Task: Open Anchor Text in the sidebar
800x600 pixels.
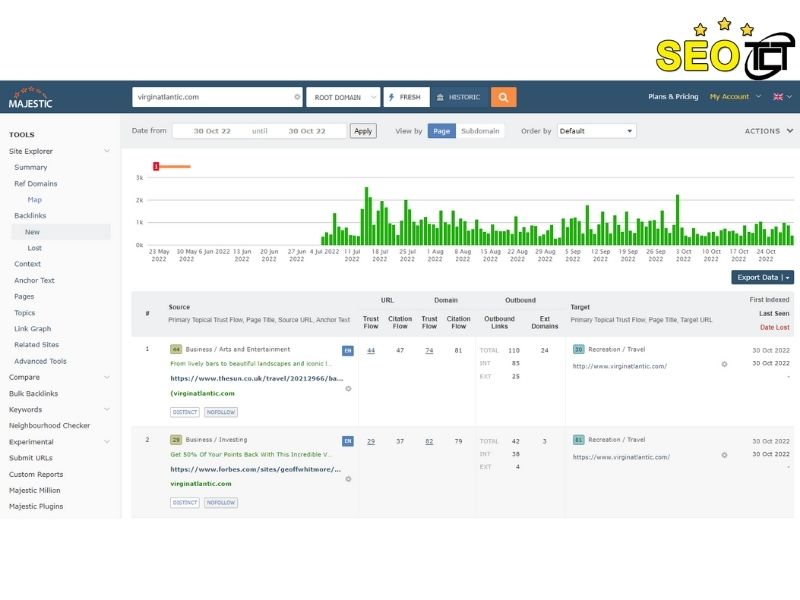Action: point(34,280)
